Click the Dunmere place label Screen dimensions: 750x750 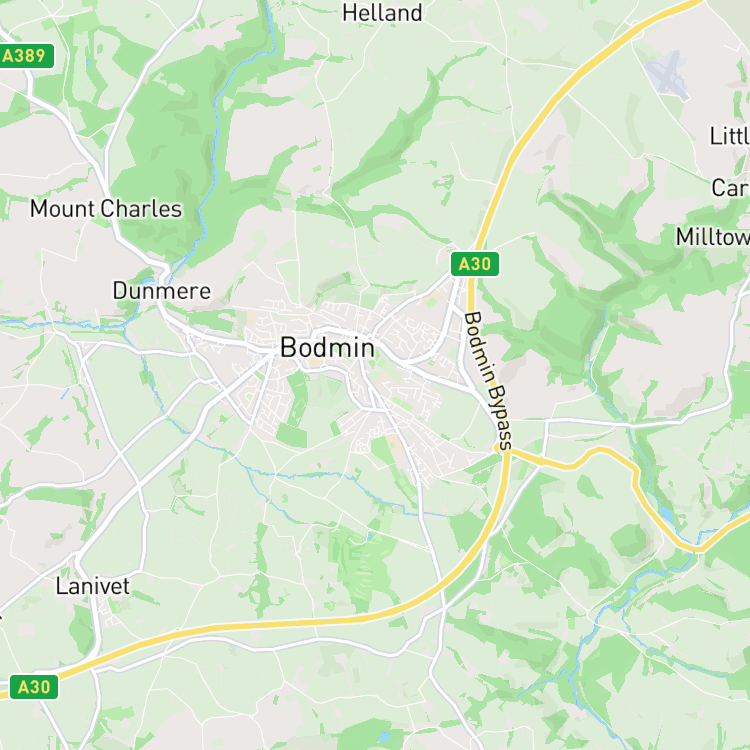162,291
